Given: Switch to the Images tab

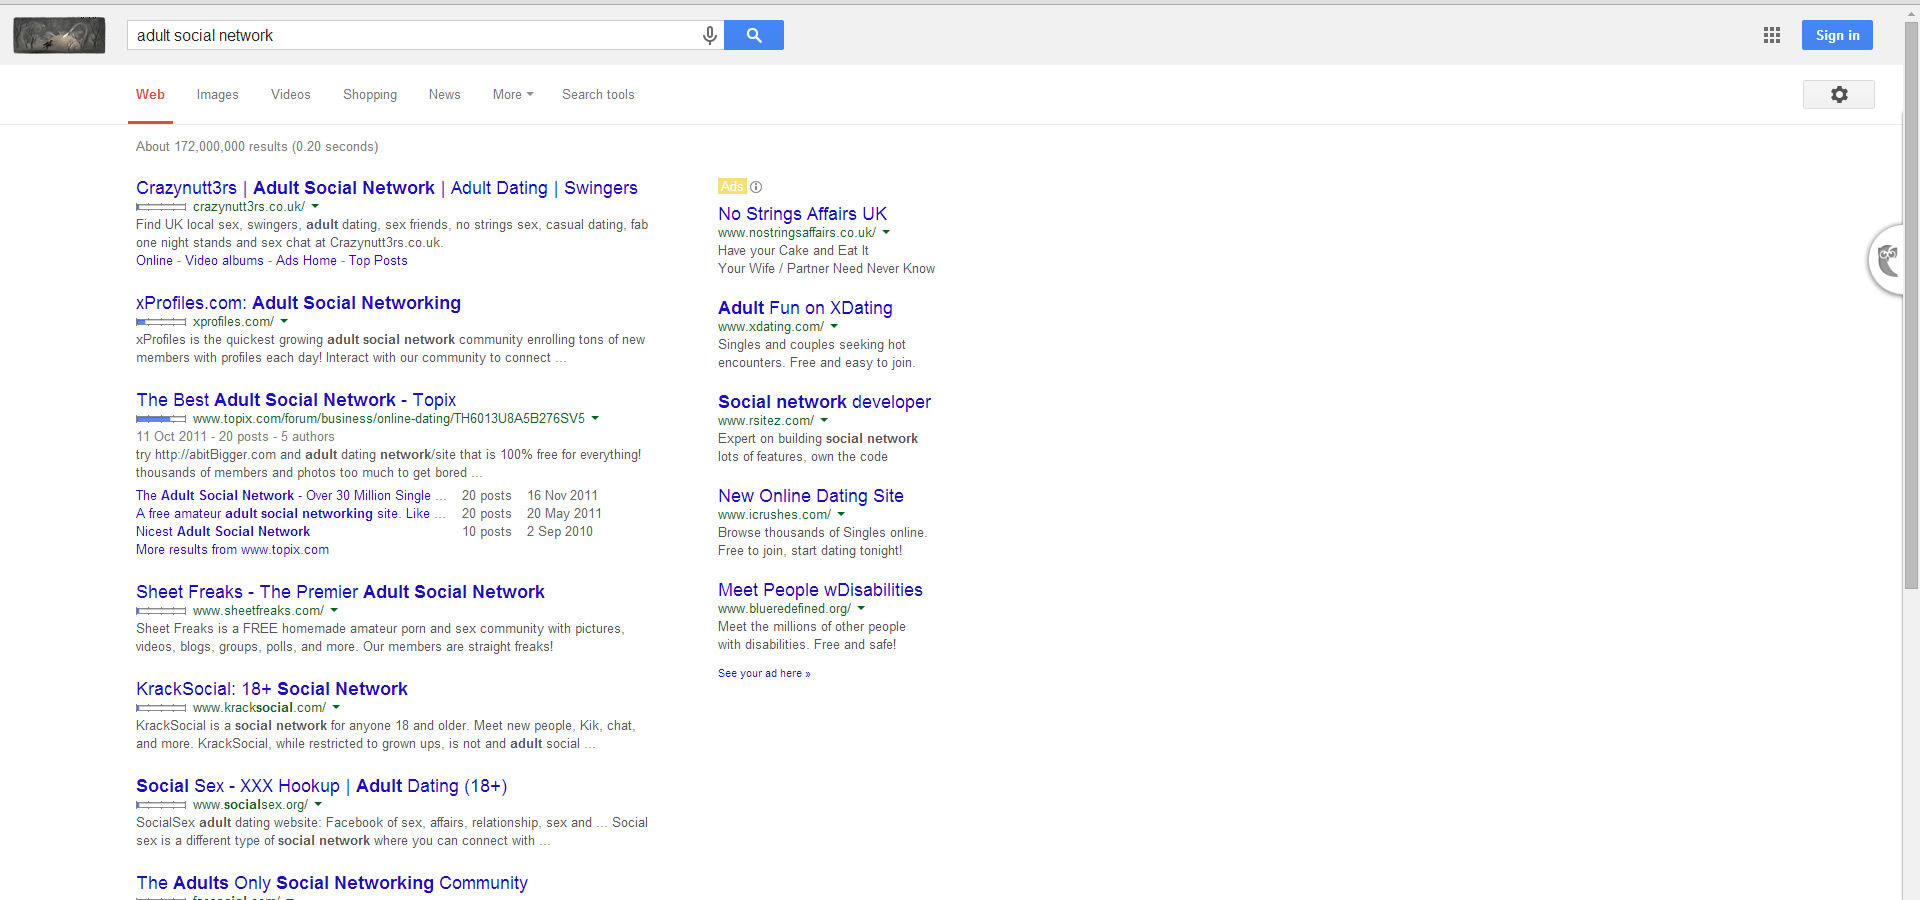Looking at the screenshot, I should point(217,94).
